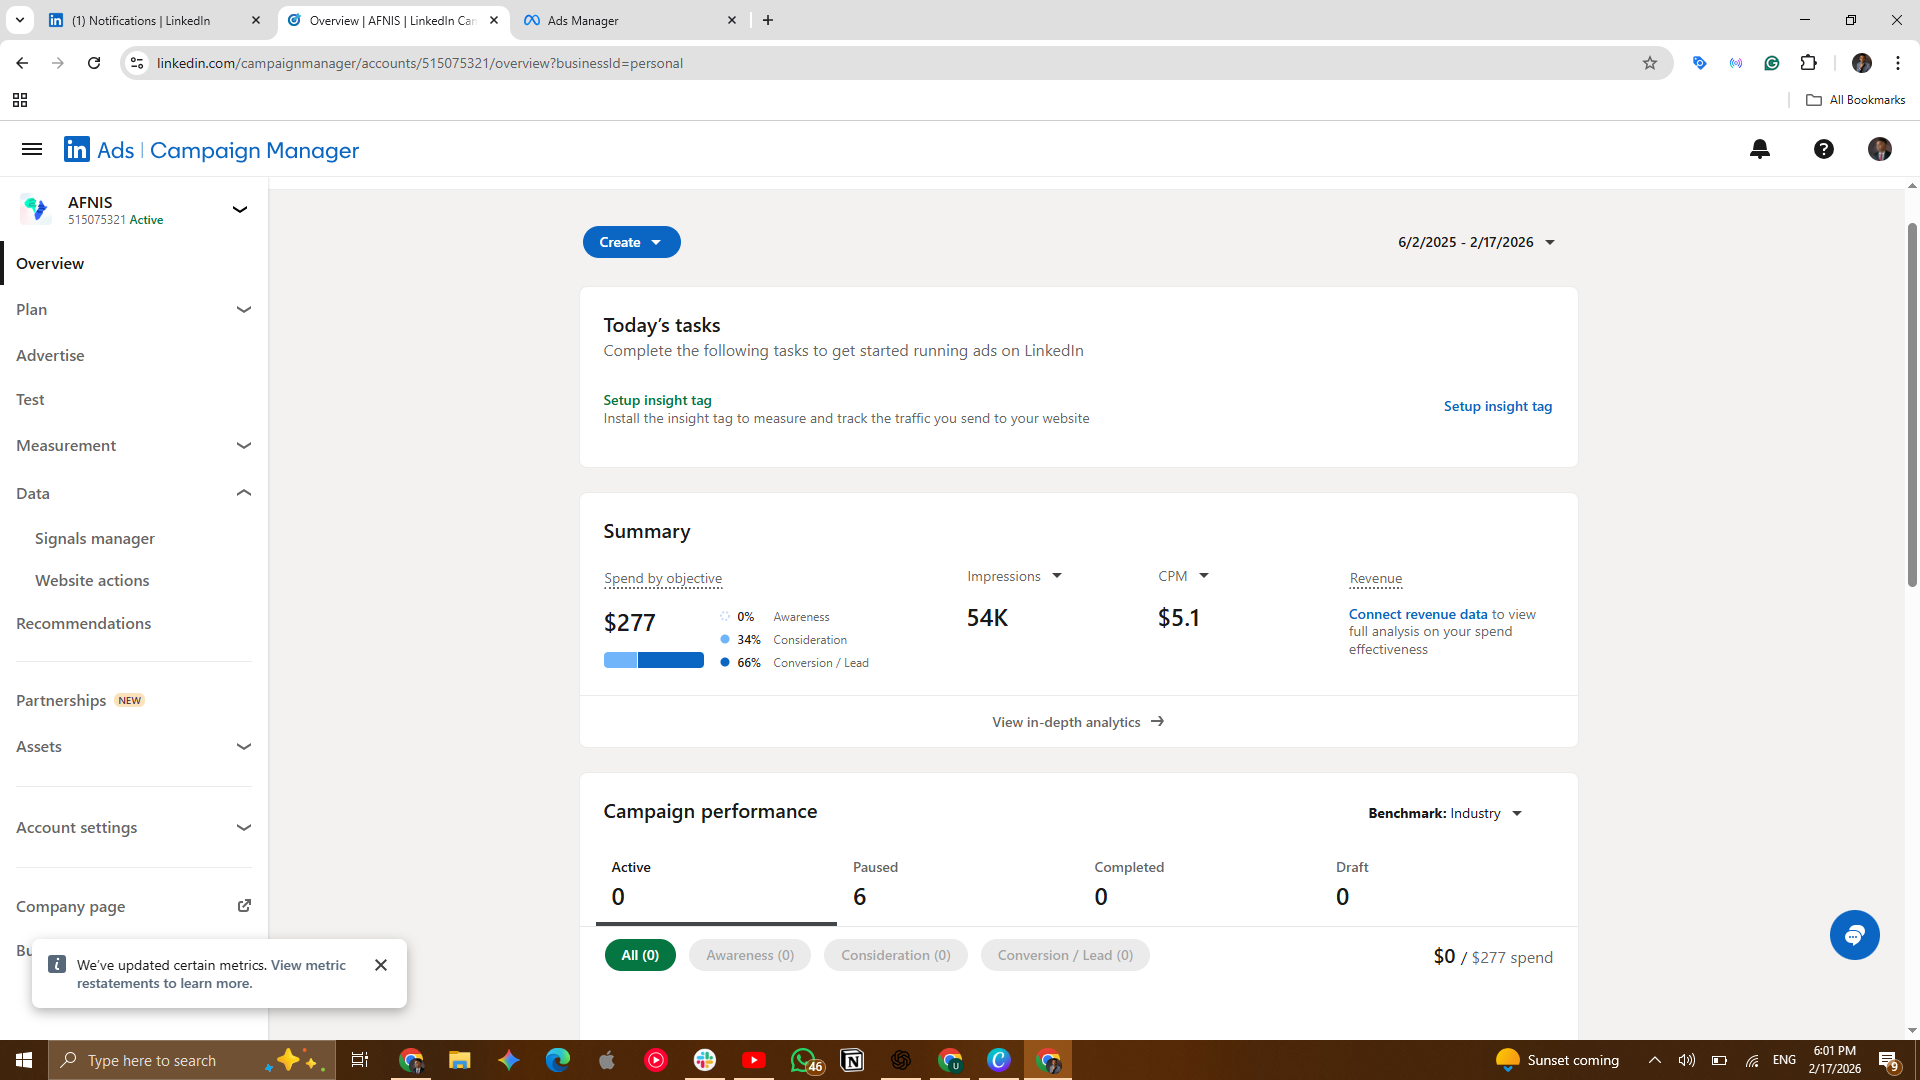
Task: Click the blue Create button
Action: [x=631, y=242]
